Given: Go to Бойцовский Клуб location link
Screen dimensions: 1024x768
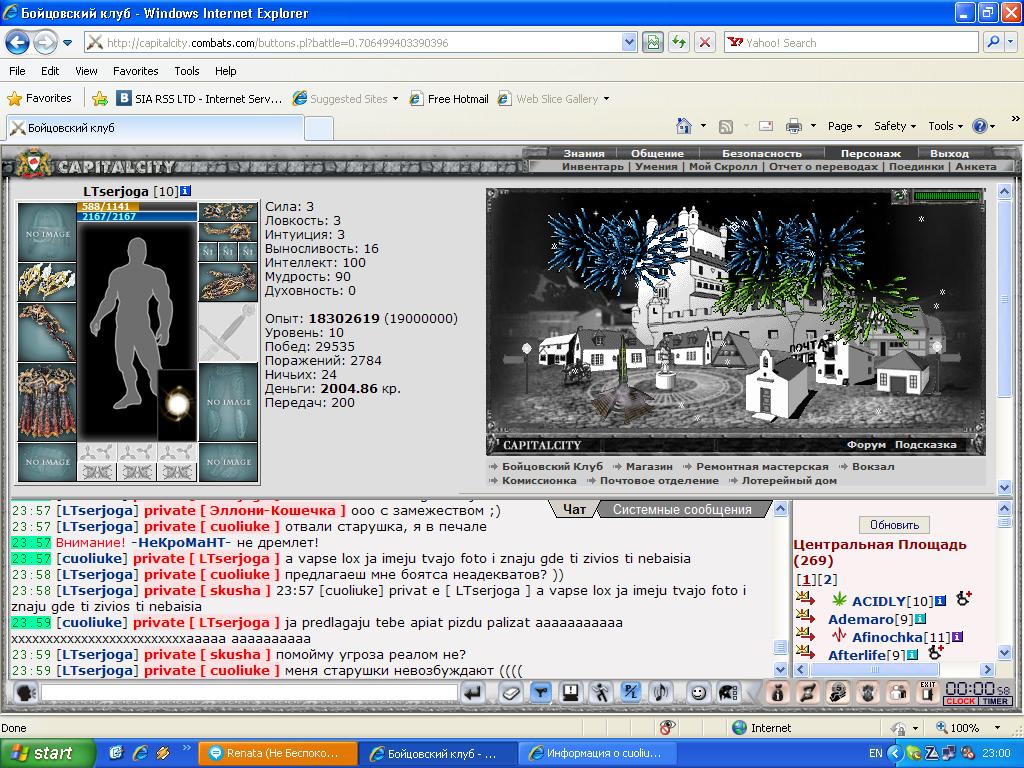Looking at the screenshot, I should (x=552, y=466).
